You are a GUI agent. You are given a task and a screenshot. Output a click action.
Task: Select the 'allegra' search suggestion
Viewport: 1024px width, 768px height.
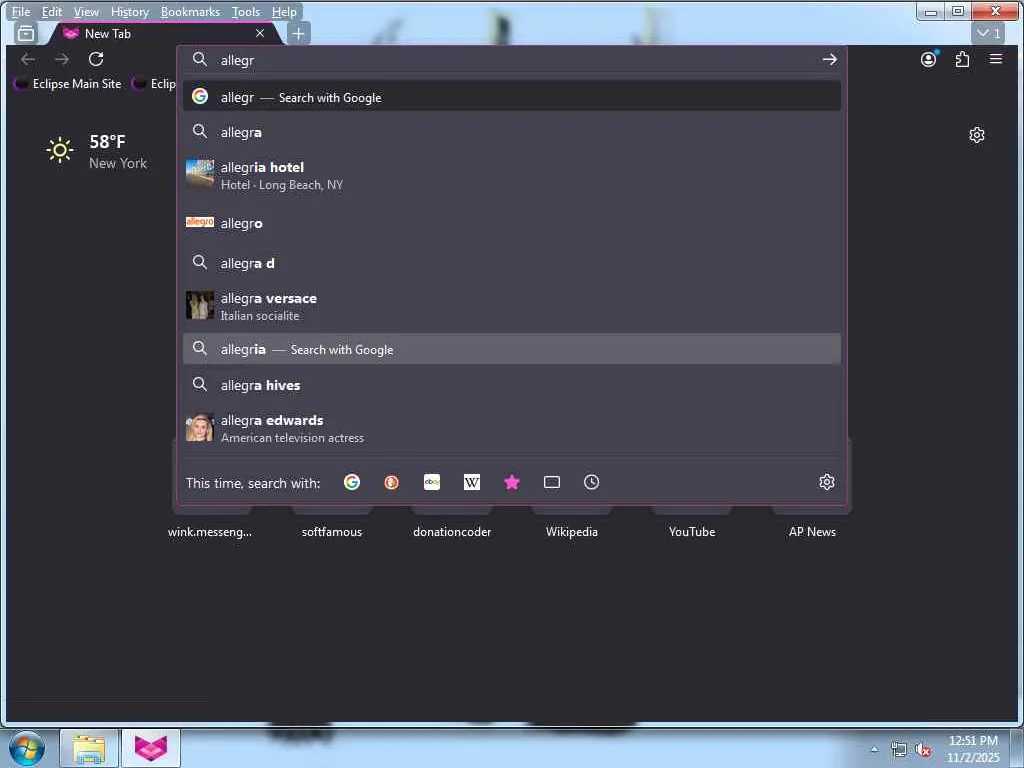click(512, 132)
